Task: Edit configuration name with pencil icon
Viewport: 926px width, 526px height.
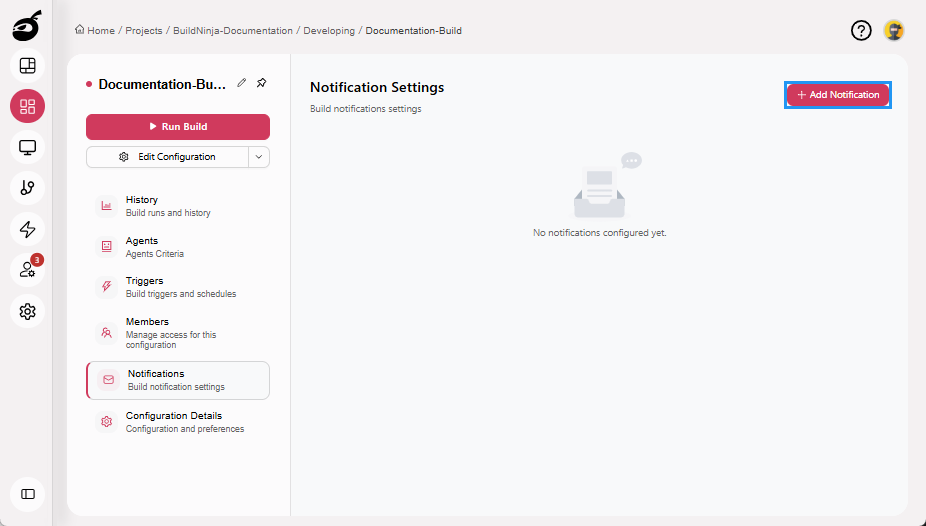Action: [242, 83]
